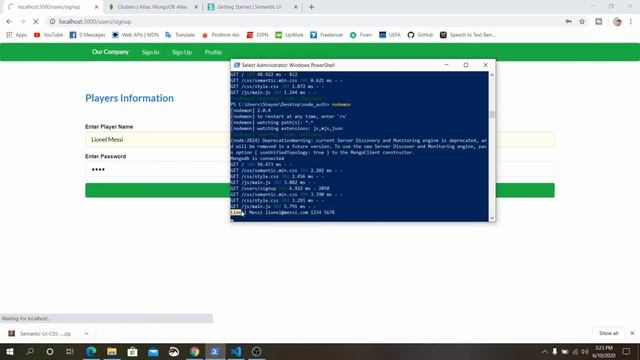Image resolution: width=640 pixels, height=360 pixels.
Task: Open the Speech to Text bookmark
Action: [x=468, y=35]
